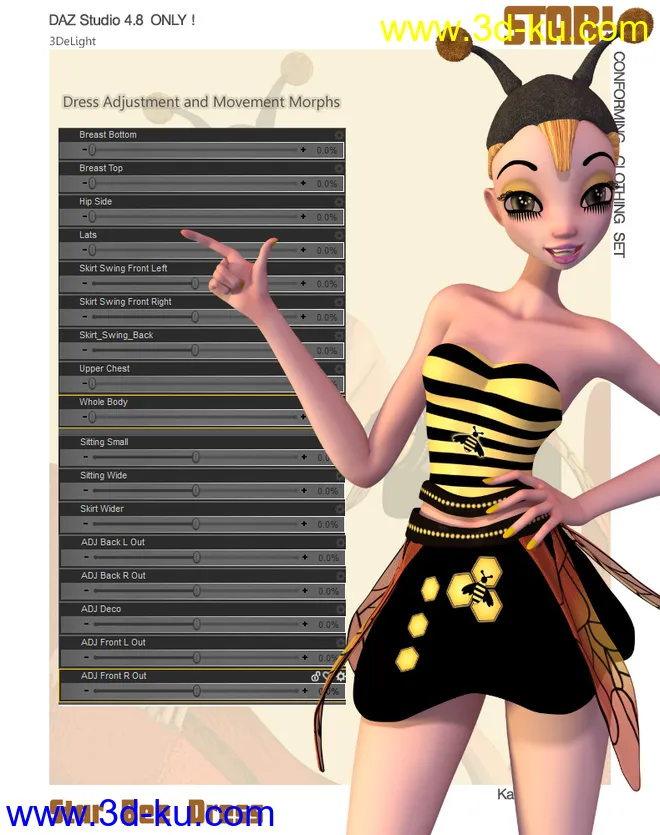Click the plus icon for ADJ Deco

(x=305, y=624)
